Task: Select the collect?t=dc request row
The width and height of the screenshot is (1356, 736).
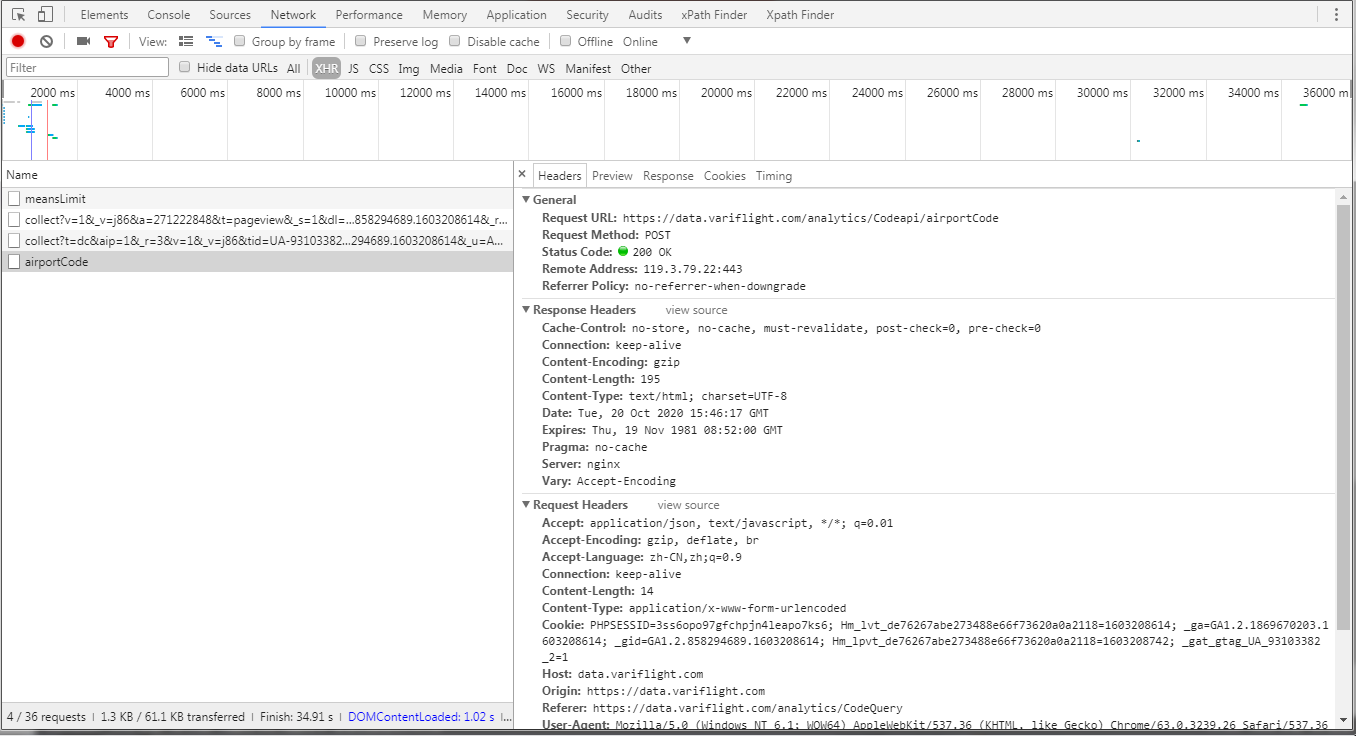Action: (x=257, y=241)
